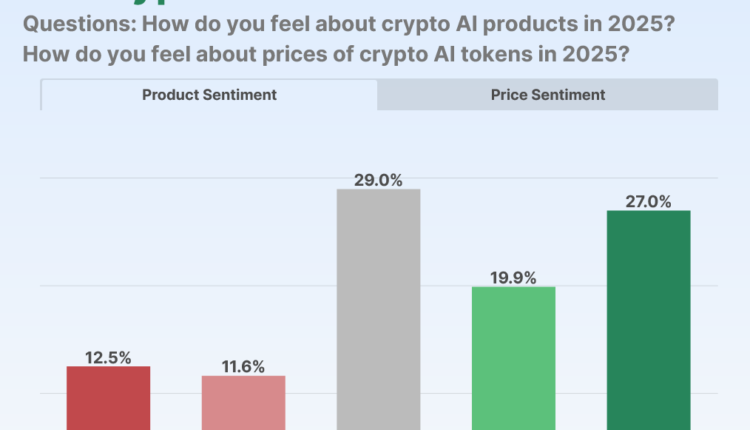Click the light green 19.9% bar
This screenshot has width=750, height=430.
pyautogui.click(x=513, y=358)
